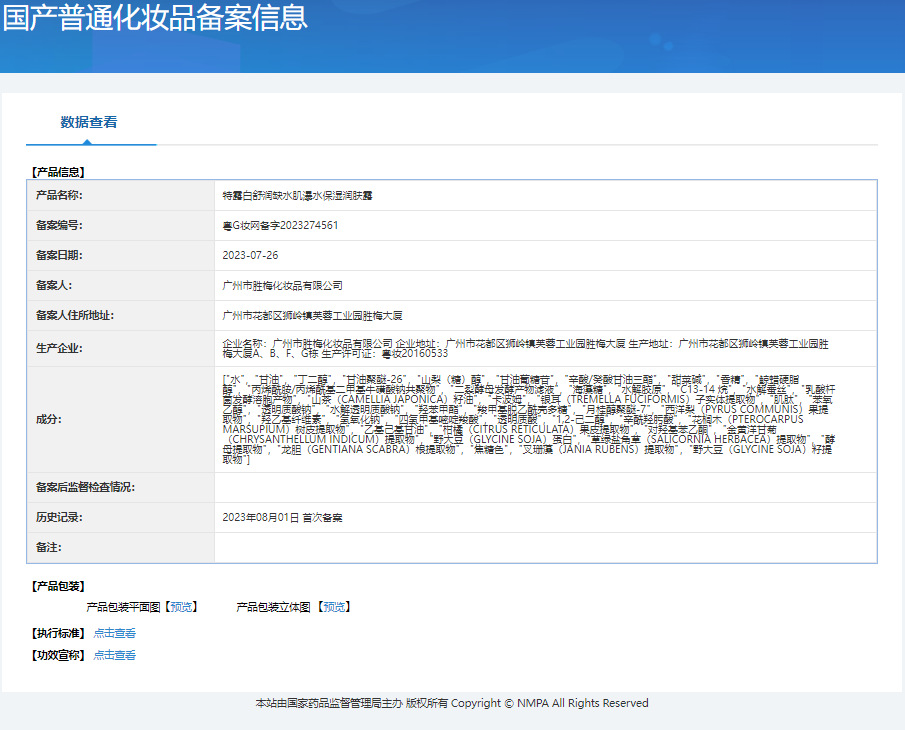905x730 pixels.
Task: Click 点击查看 next to 功效宣称
Action: pos(115,655)
